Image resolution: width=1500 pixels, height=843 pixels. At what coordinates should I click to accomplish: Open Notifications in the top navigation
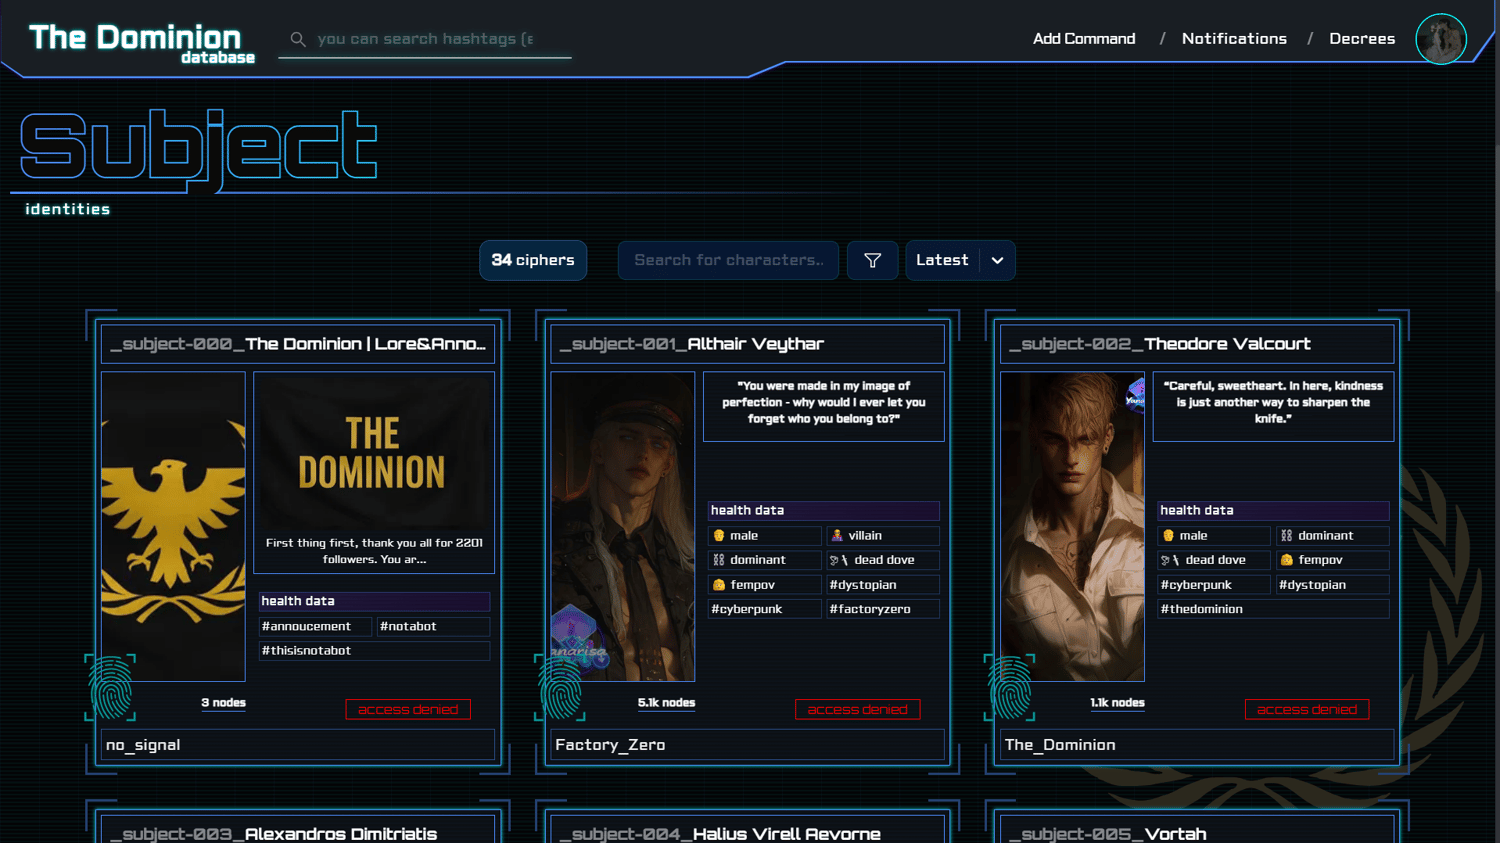click(1234, 39)
